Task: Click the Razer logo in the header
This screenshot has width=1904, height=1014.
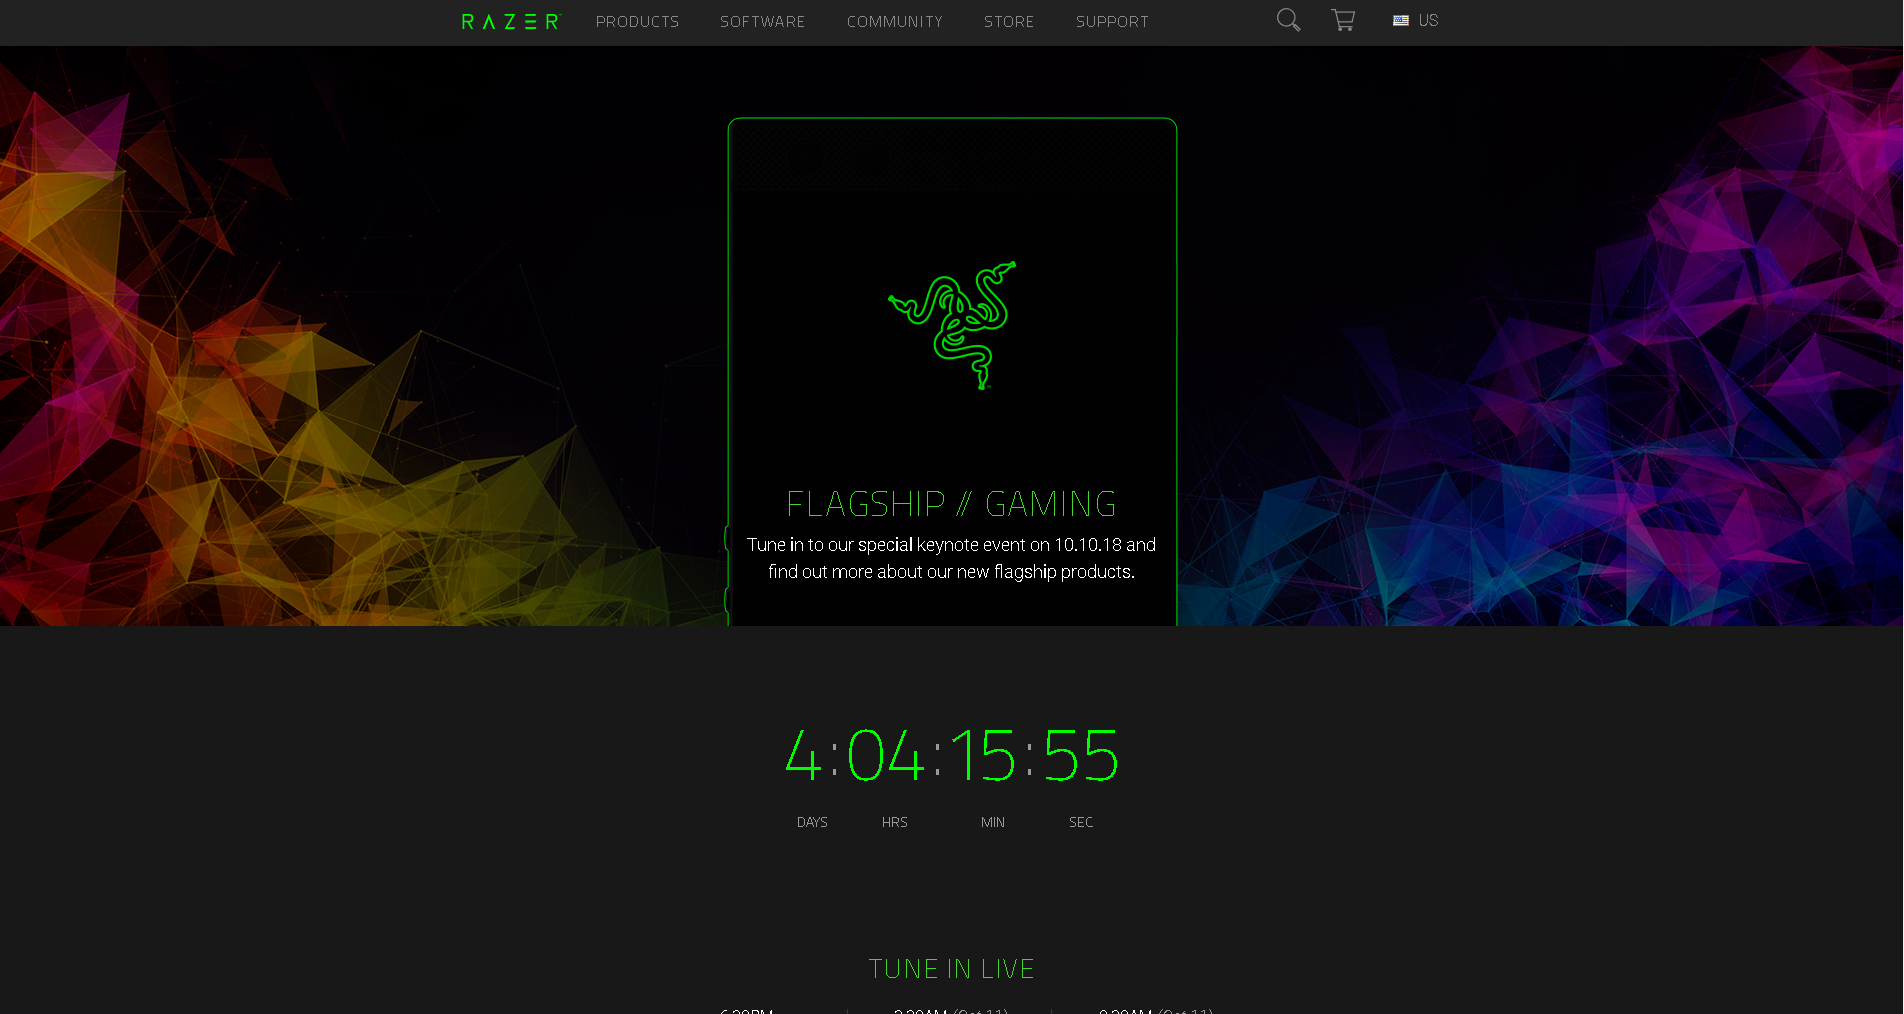Action: pyautogui.click(x=511, y=21)
